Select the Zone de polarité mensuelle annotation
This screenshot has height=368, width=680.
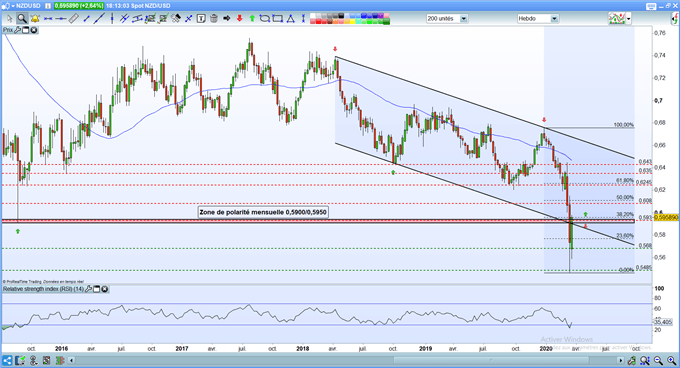pyautogui.click(x=263, y=212)
